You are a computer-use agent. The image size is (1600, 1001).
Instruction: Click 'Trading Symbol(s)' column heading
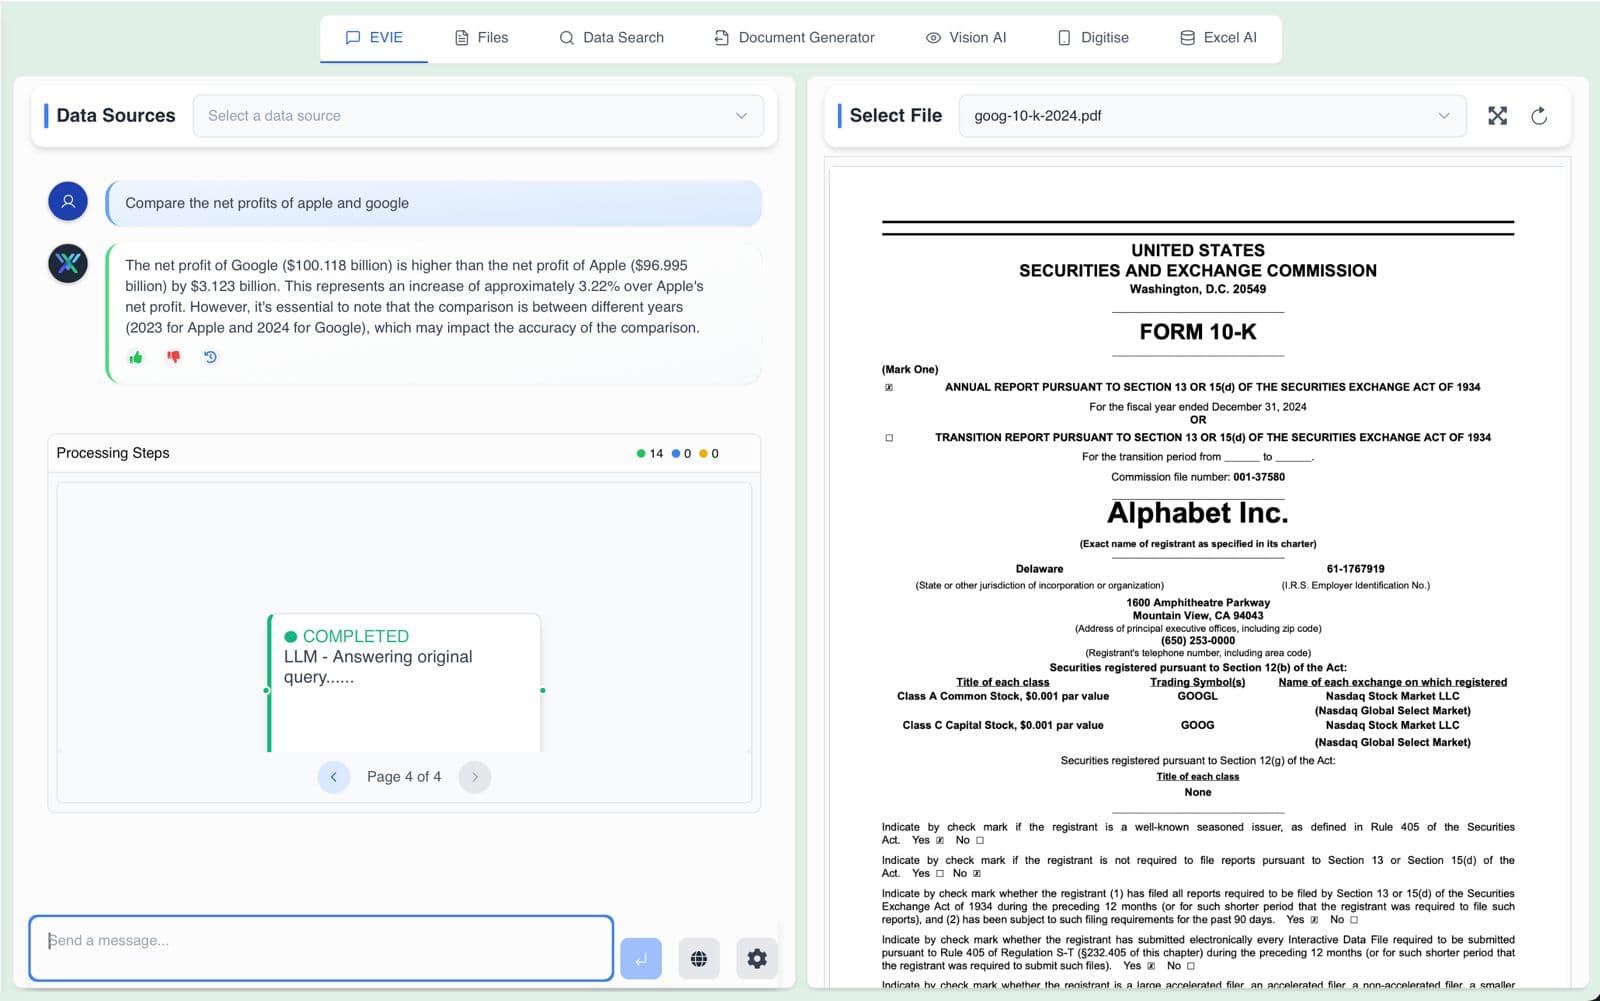[x=1198, y=682]
